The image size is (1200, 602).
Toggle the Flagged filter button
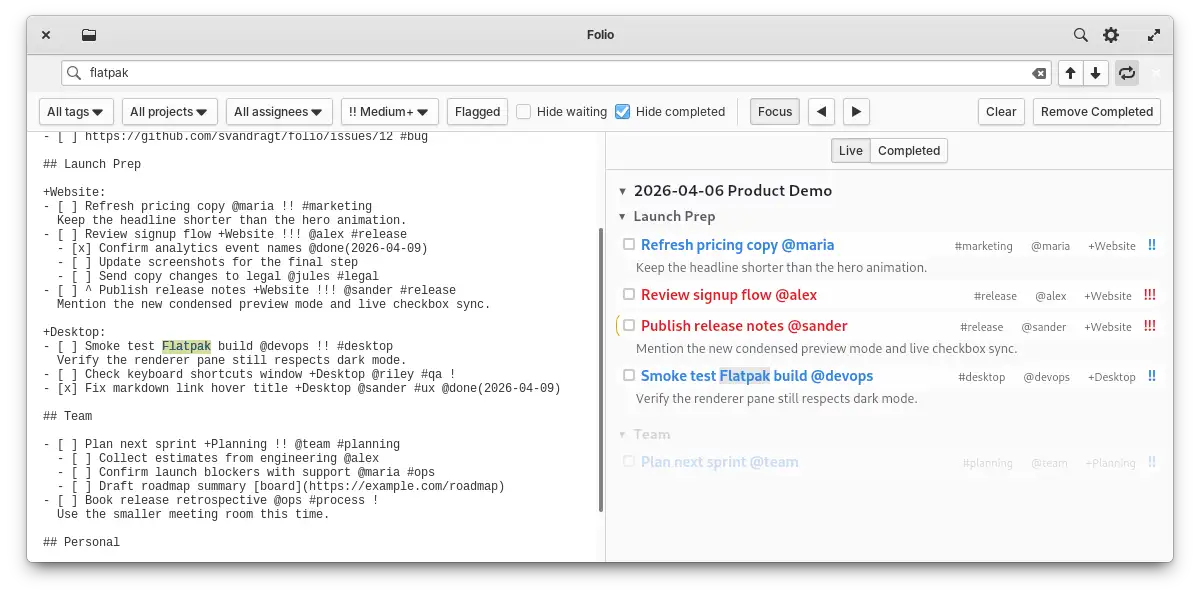[x=477, y=112]
